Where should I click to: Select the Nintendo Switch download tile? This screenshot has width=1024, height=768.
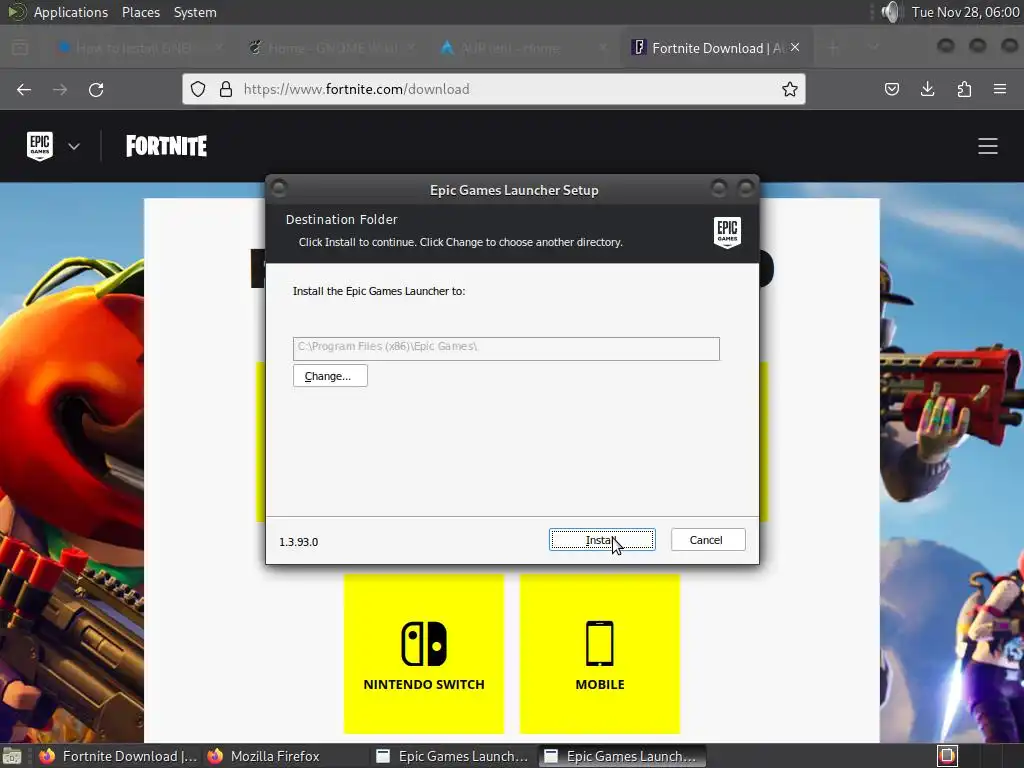(x=424, y=654)
